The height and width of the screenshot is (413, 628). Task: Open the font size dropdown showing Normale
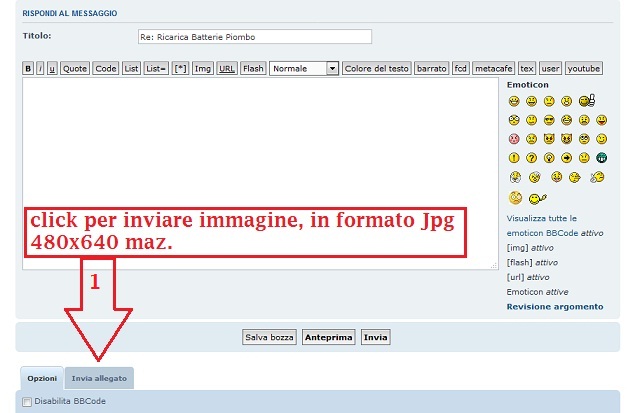coord(304,69)
